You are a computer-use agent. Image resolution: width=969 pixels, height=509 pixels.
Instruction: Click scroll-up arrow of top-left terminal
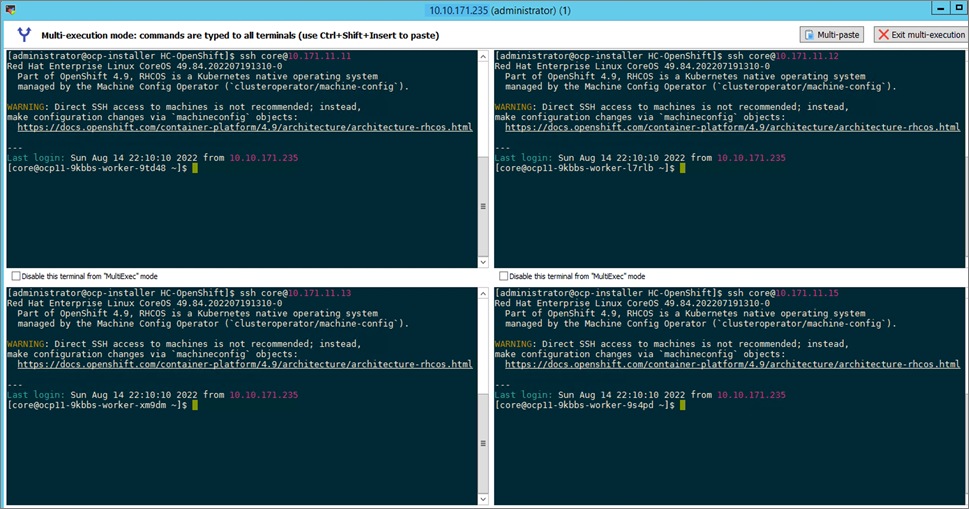[483, 56]
